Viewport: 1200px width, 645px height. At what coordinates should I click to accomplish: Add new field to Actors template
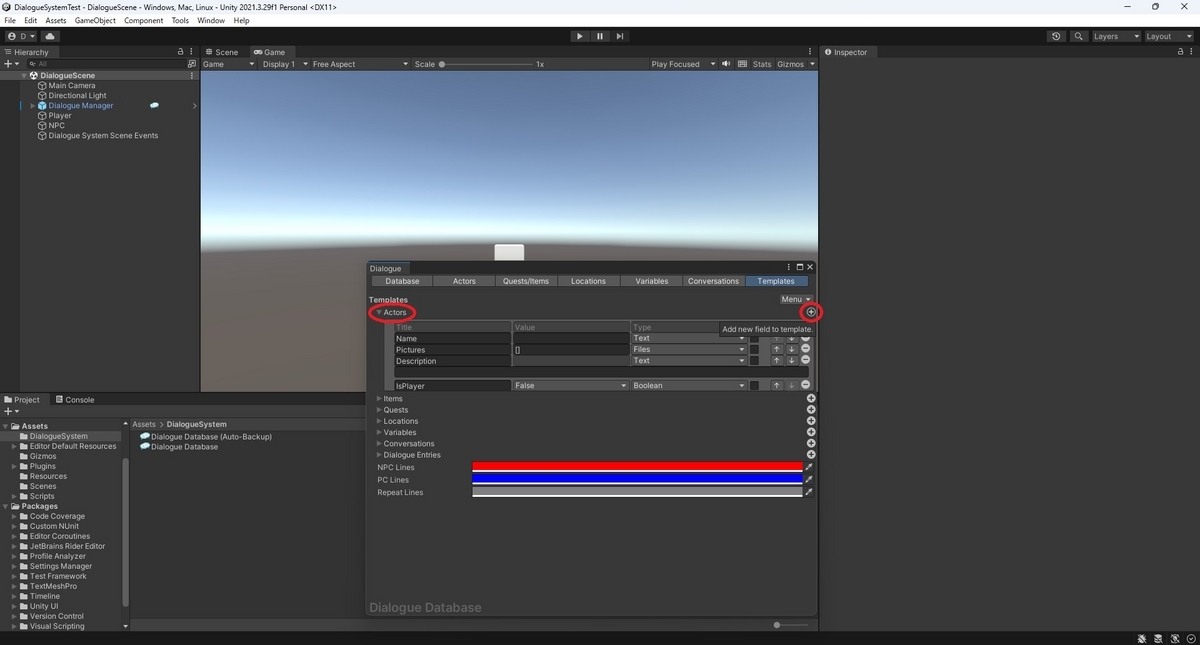811,312
